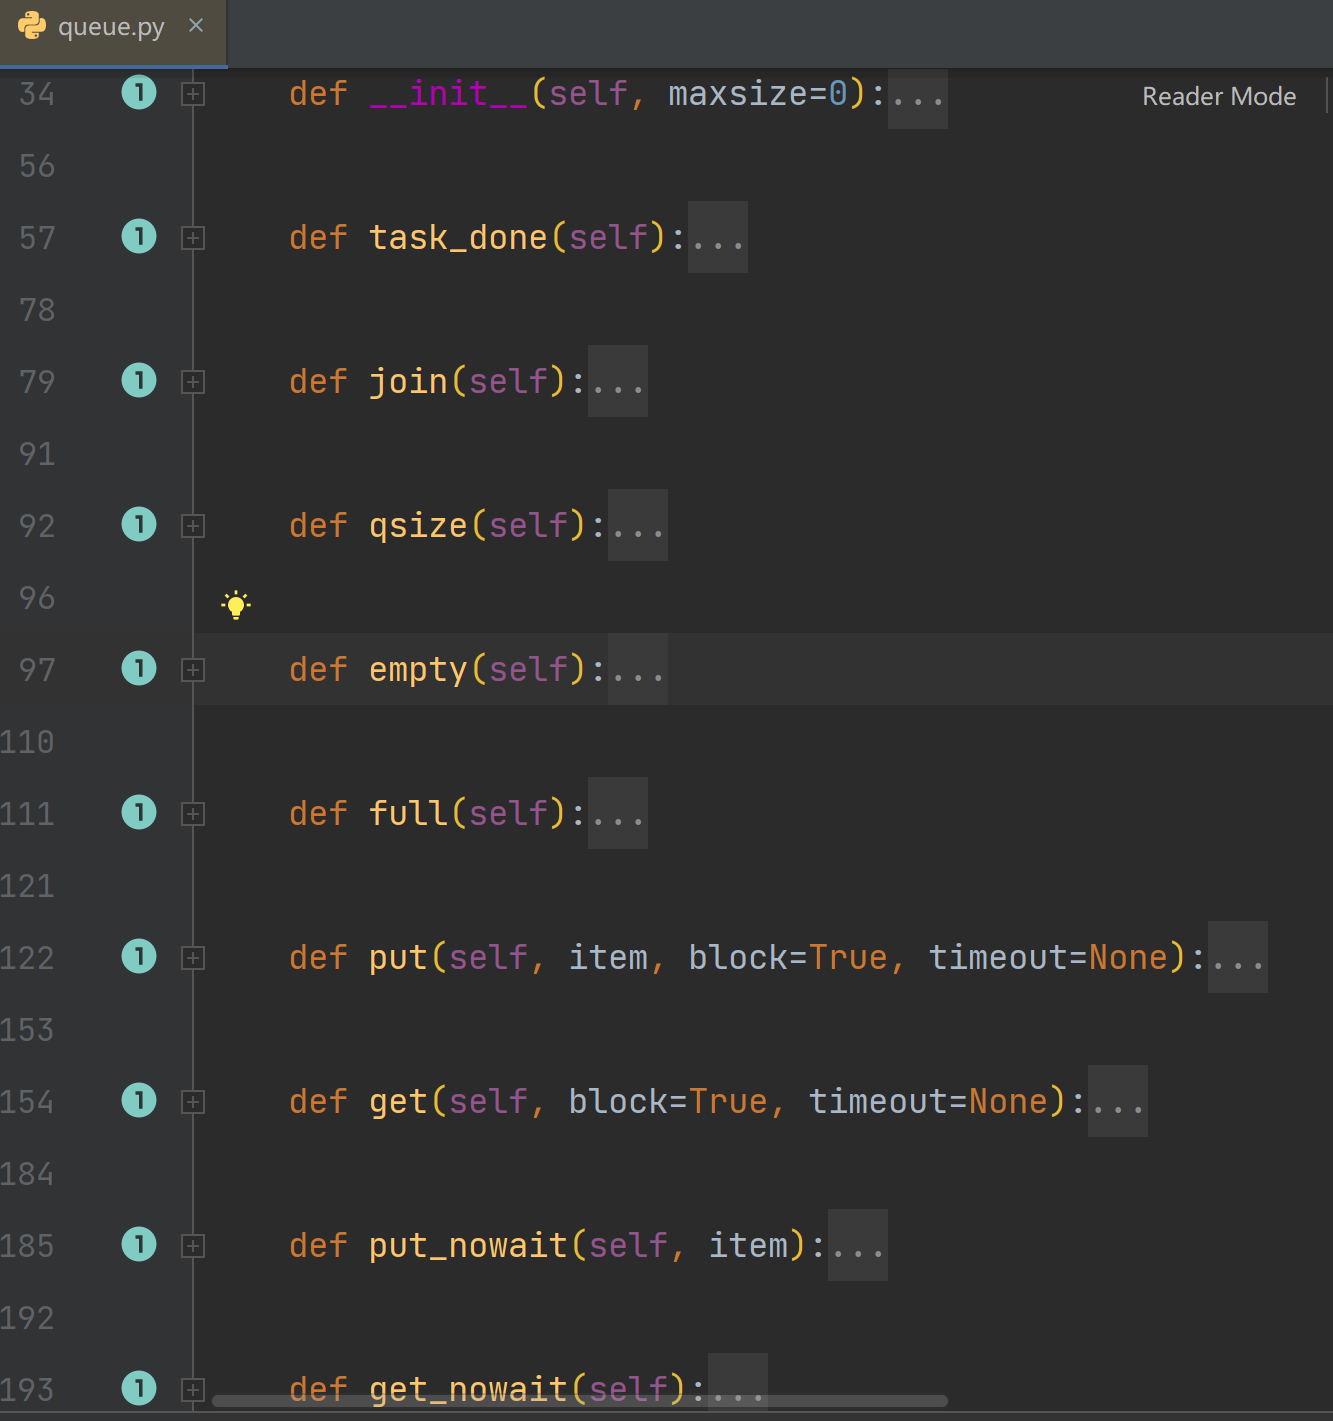1333x1421 pixels.
Task: Place cursor on the put_nowait method name
Action: coord(468,1246)
